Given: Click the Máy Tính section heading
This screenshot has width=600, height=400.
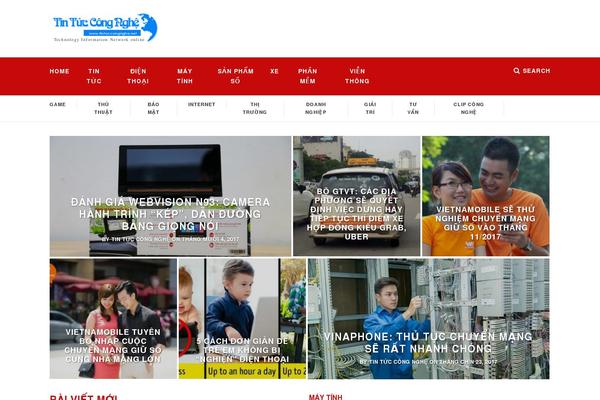Looking at the screenshot, I should click(x=325, y=397).
